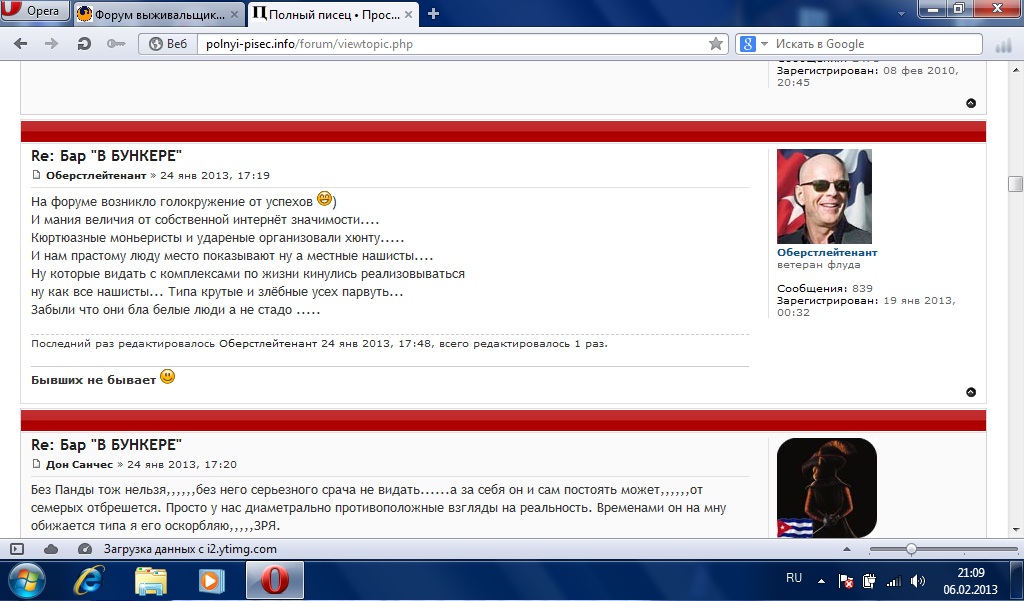
Task: Reload the page with the refresh icon
Action: tap(84, 44)
